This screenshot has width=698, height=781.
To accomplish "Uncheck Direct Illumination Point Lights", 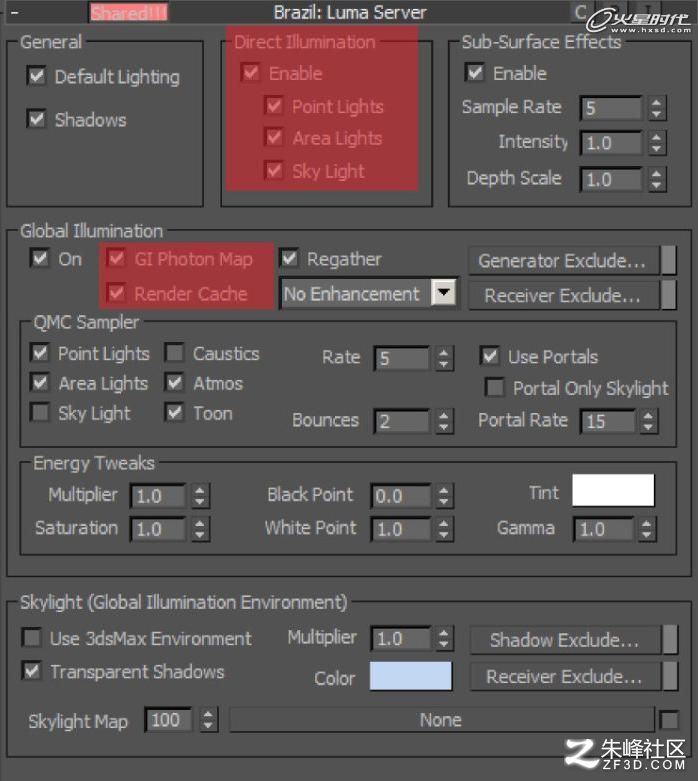I will (x=274, y=106).
